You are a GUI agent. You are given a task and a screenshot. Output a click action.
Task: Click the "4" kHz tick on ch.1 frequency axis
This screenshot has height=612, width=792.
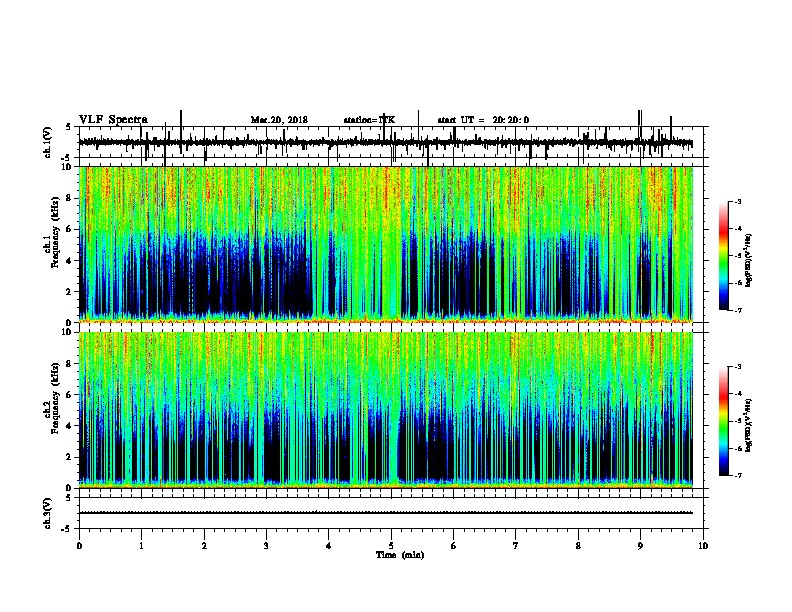70,261
